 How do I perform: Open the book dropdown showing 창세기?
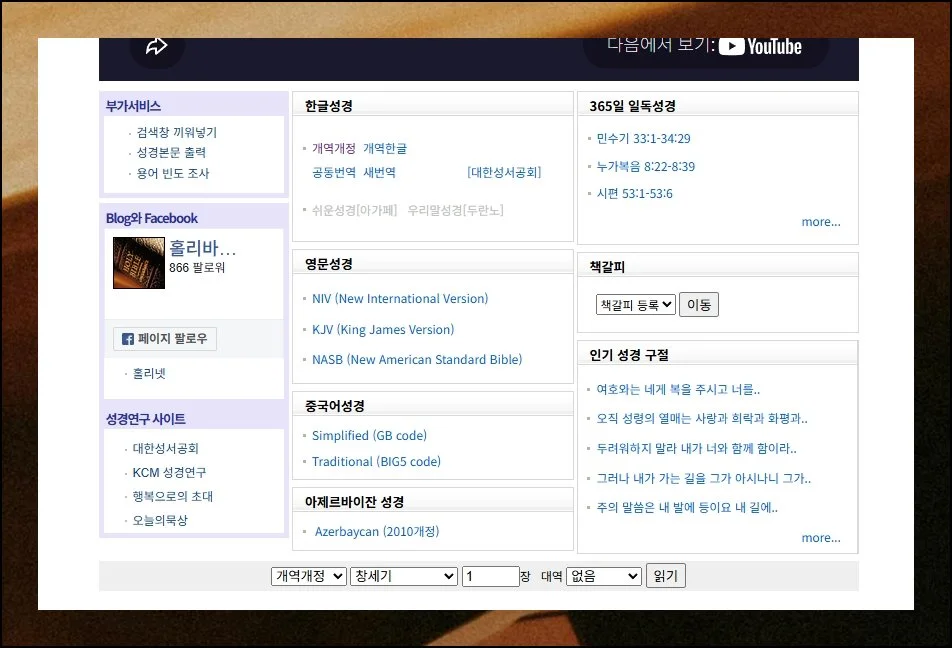point(403,575)
